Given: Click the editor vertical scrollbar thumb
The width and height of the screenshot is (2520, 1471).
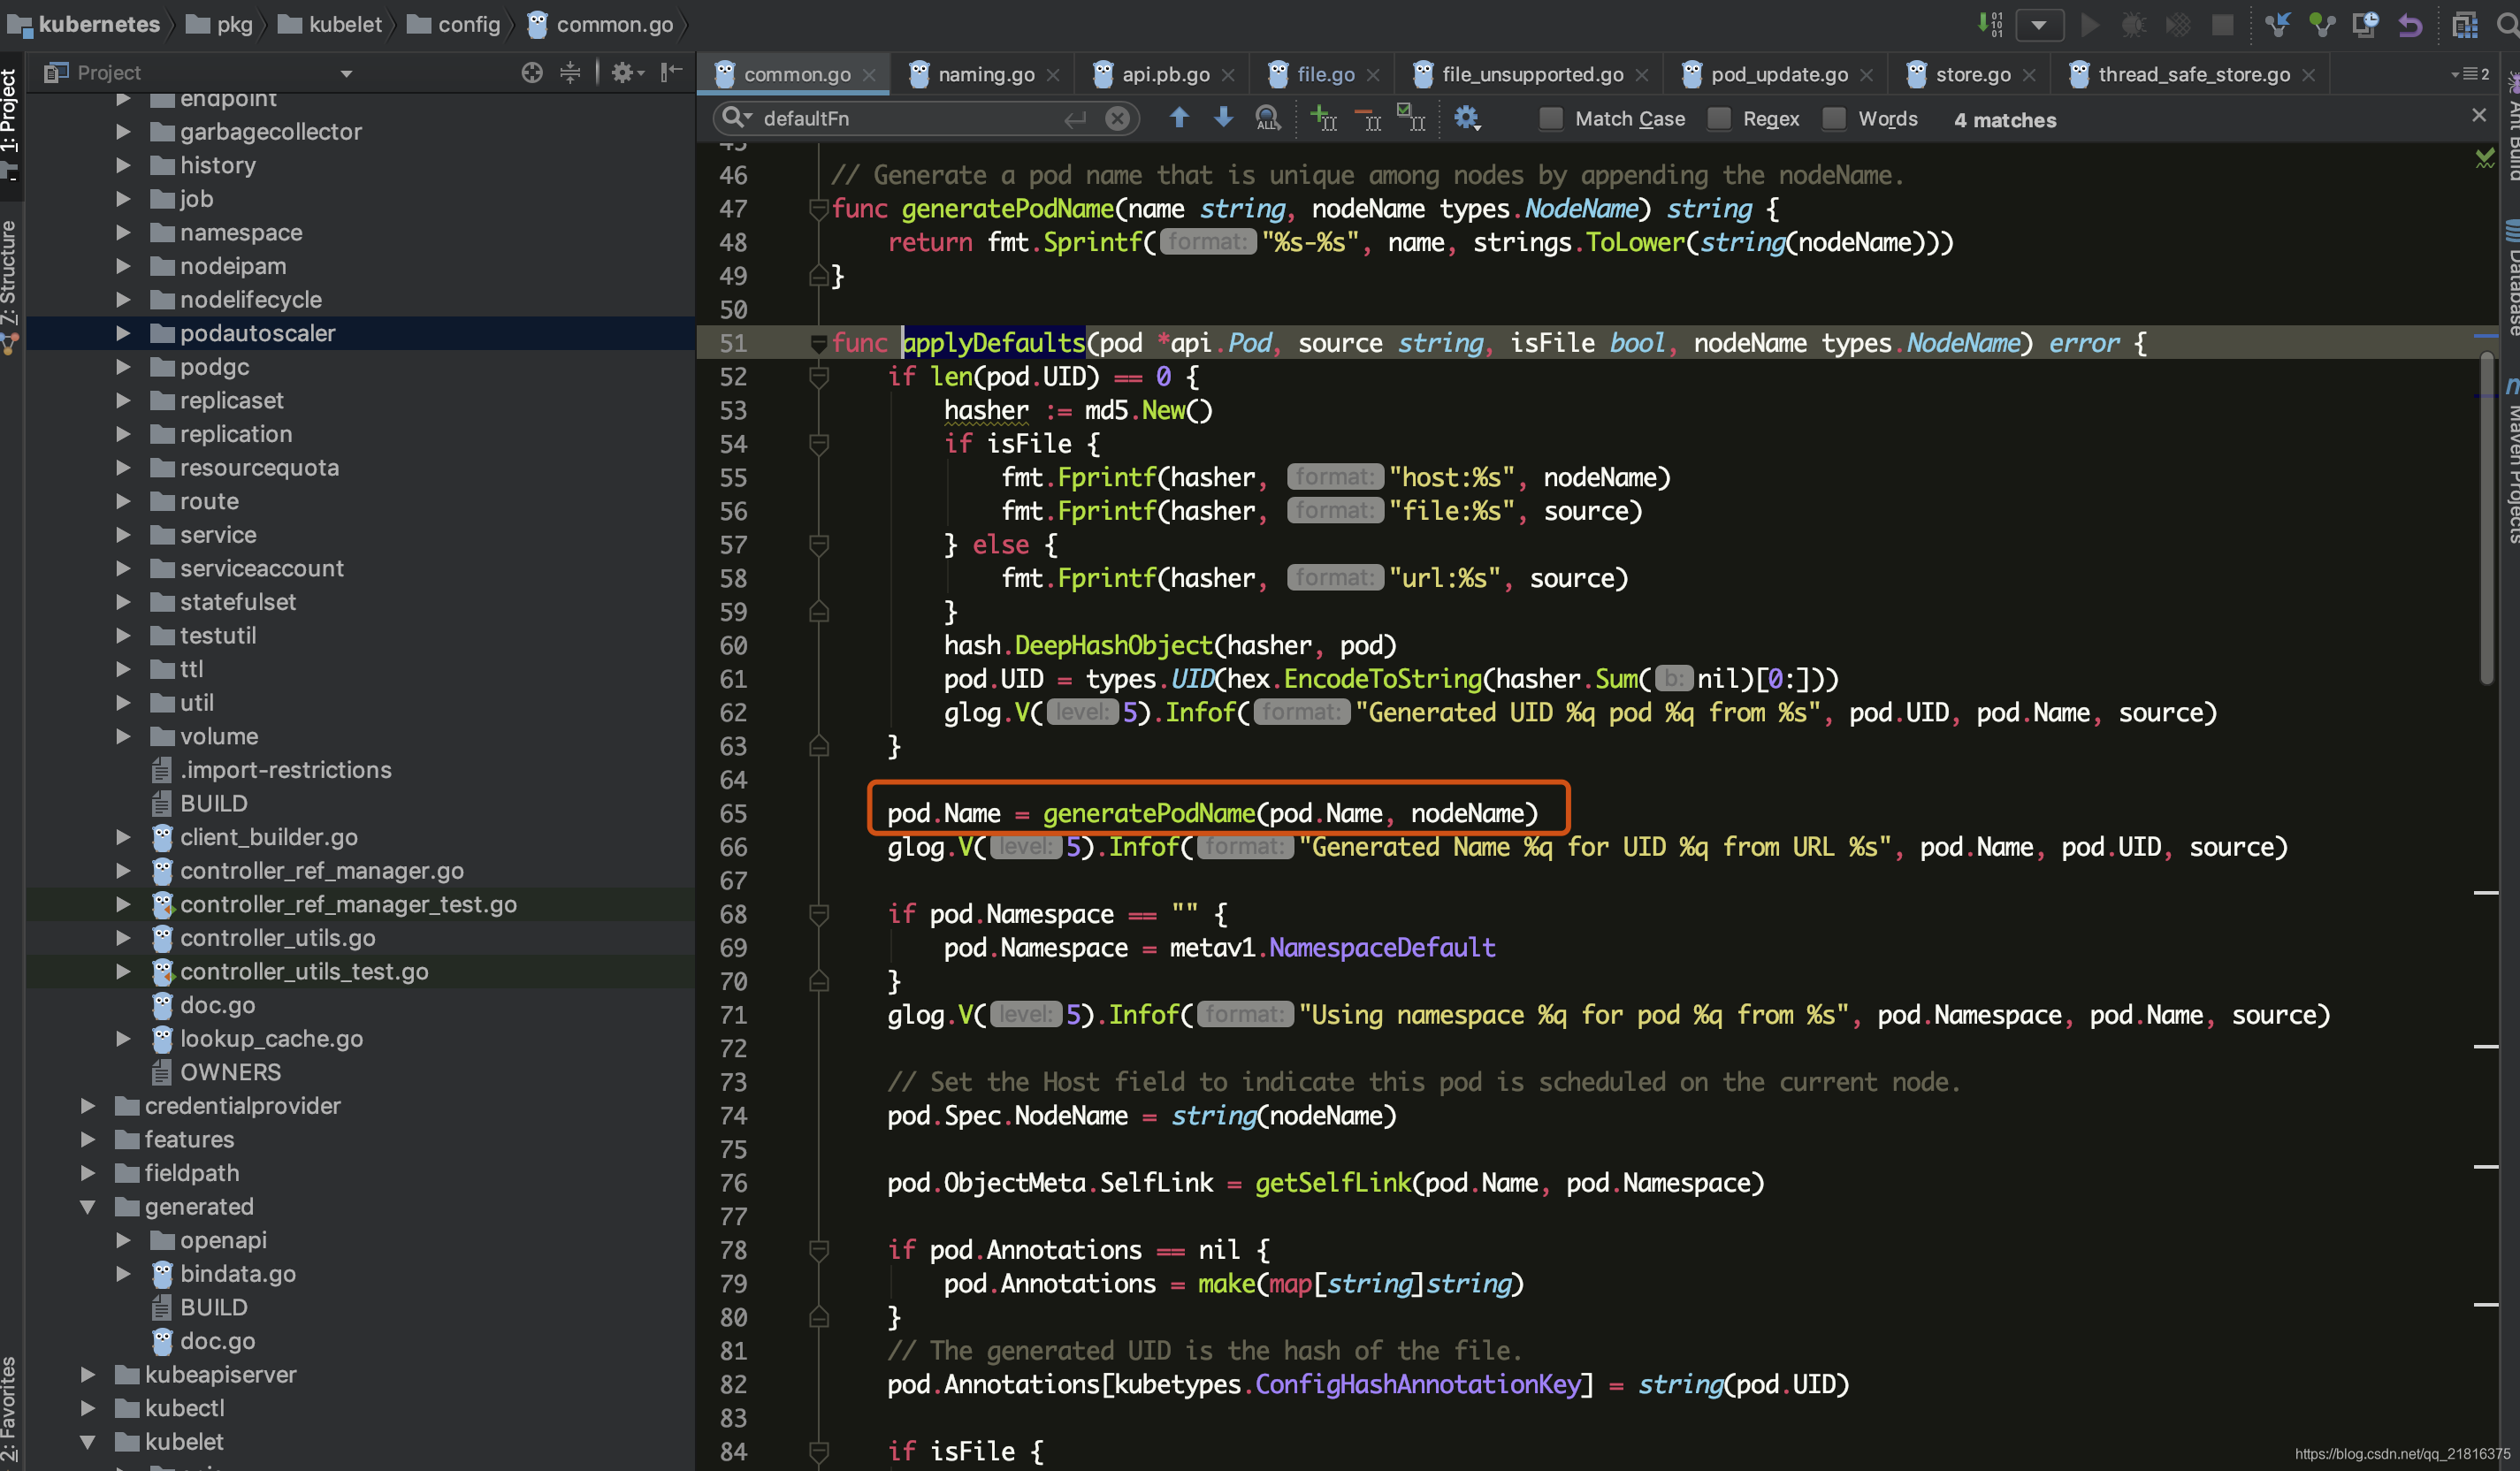Looking at the screenshot, I should (x=2487, y=517).
